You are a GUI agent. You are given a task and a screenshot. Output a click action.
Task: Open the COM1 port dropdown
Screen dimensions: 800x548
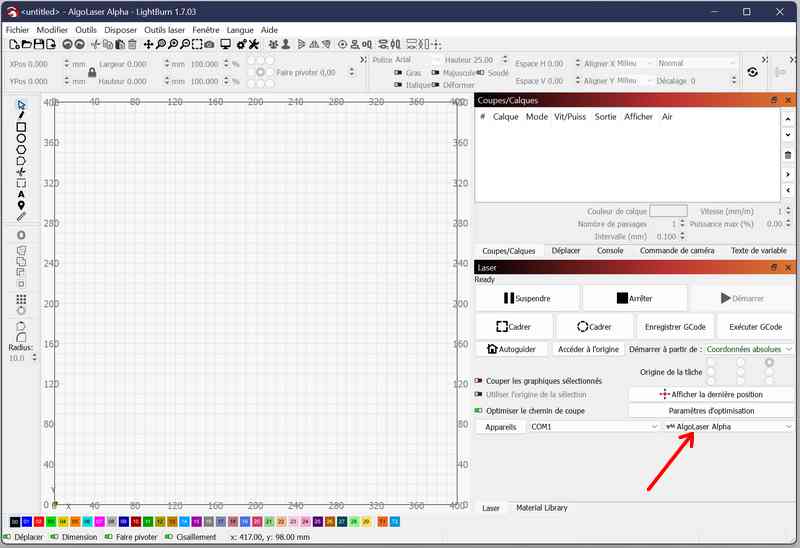pyautogui.click(x=593, y=427)
